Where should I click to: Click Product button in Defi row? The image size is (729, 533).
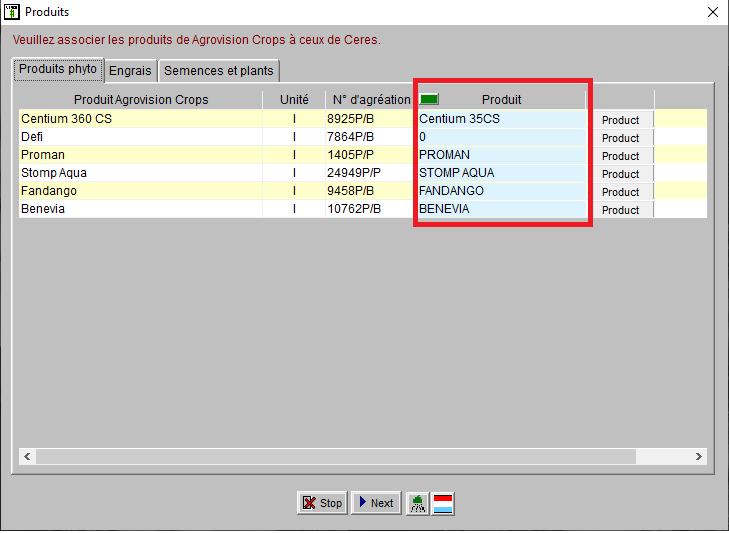[x=621, y=138]
